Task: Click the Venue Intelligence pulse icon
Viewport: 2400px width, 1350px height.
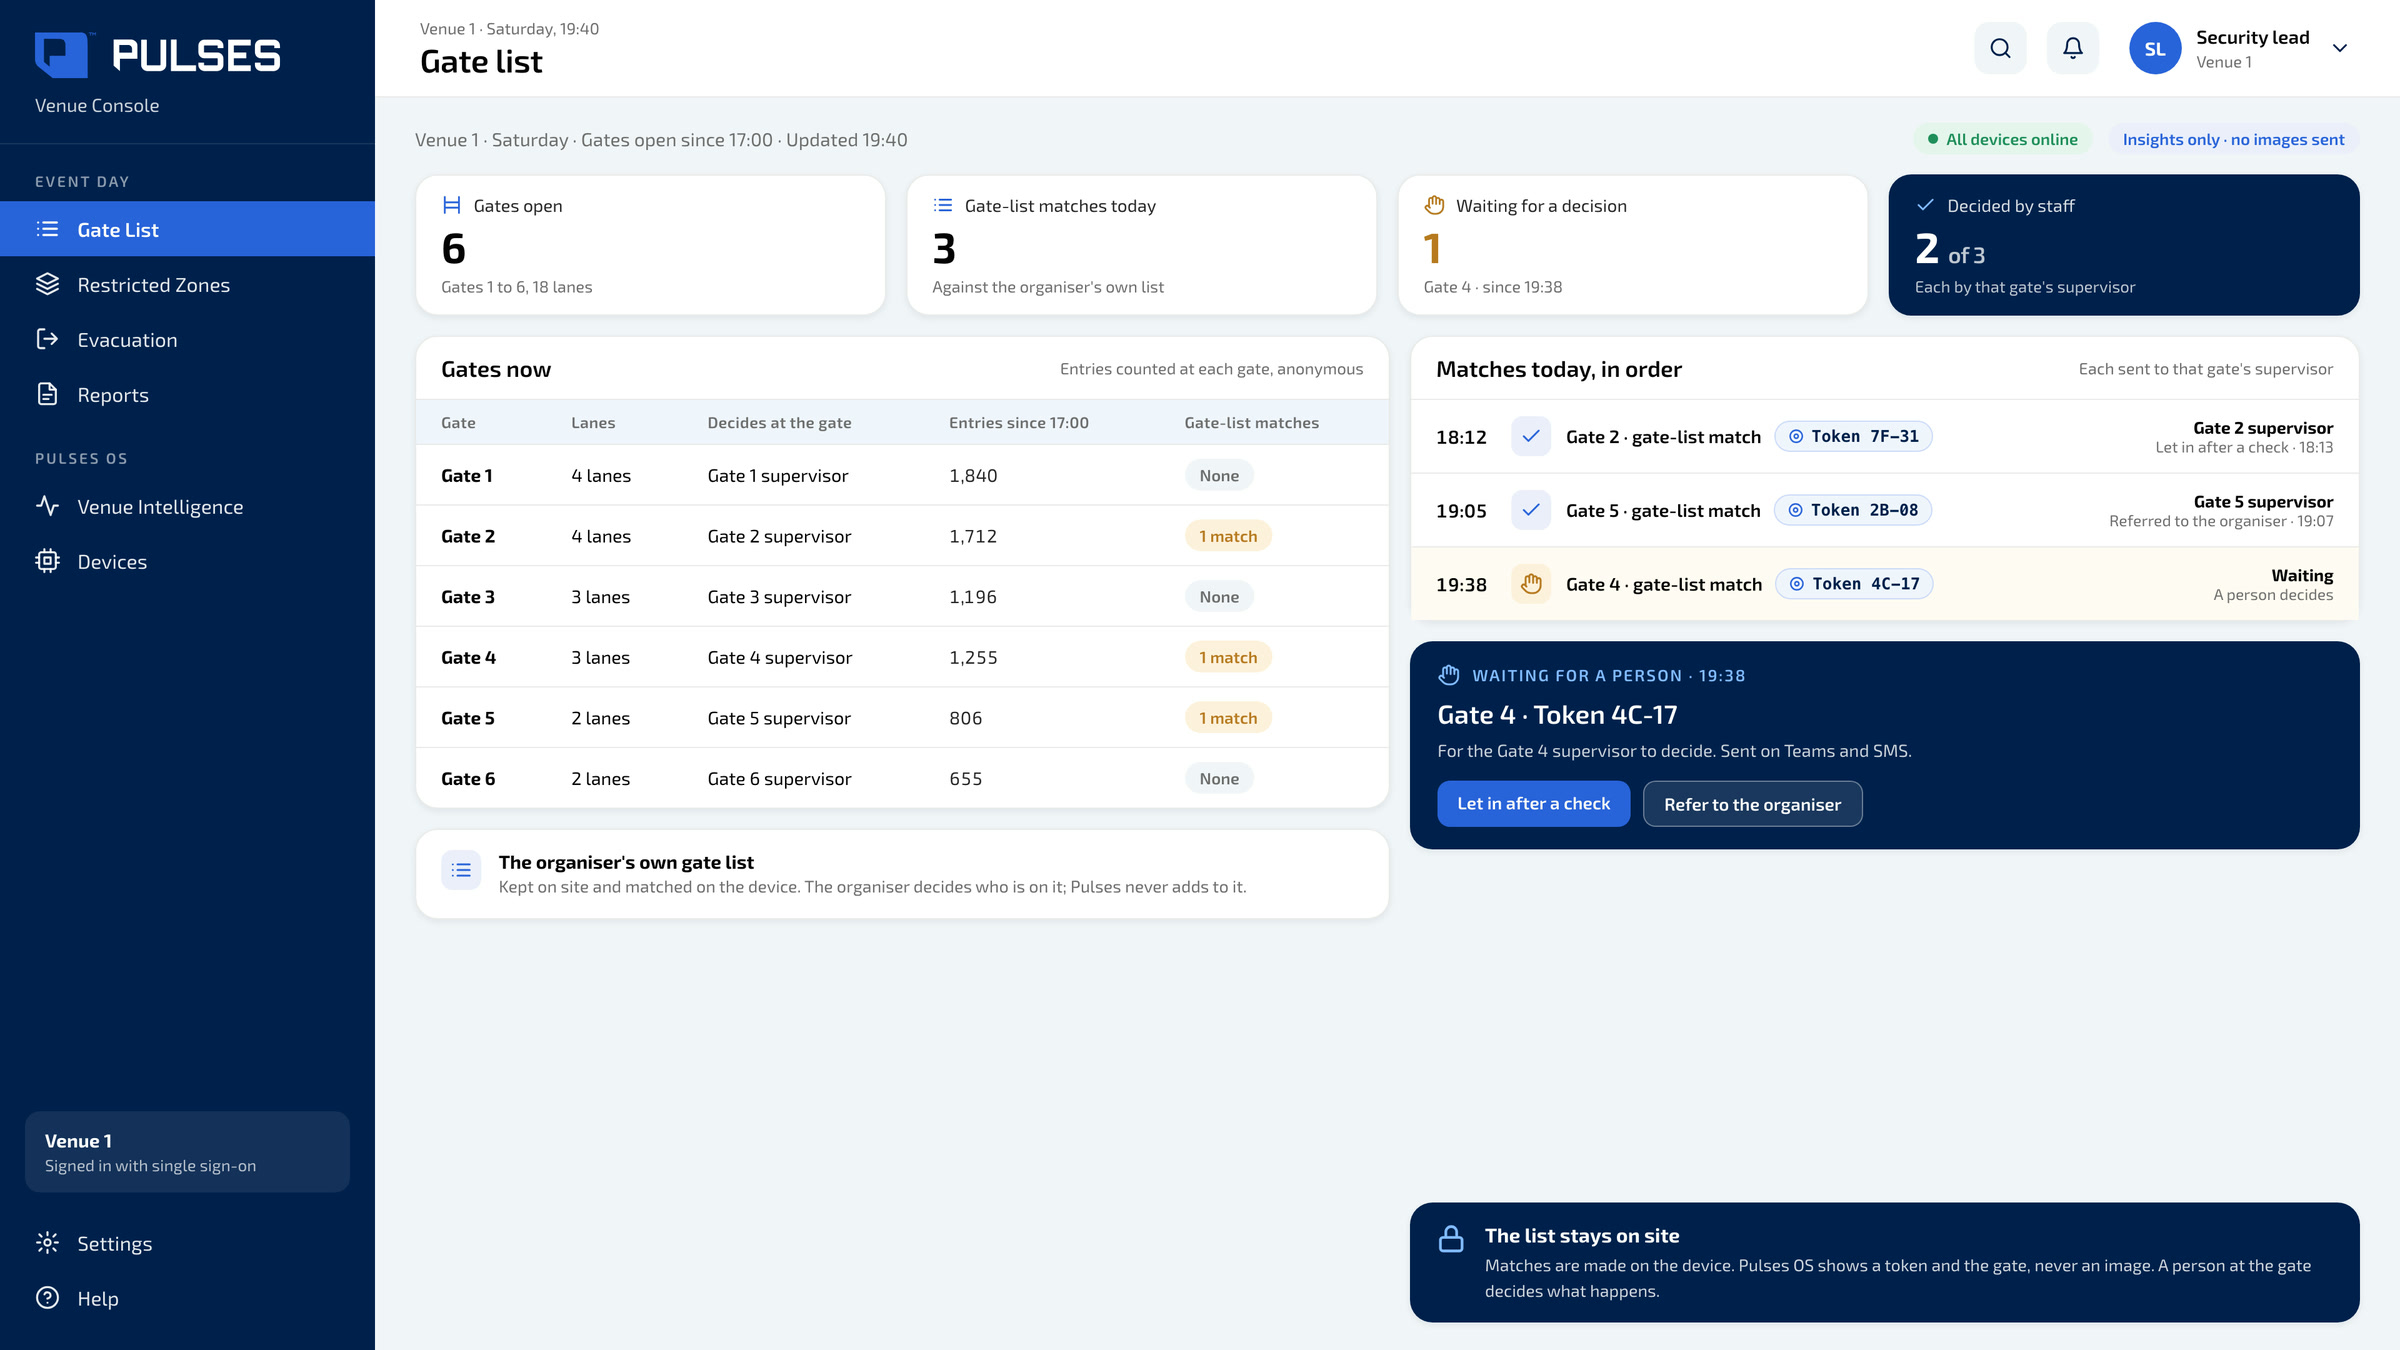Action: point(47,506)
